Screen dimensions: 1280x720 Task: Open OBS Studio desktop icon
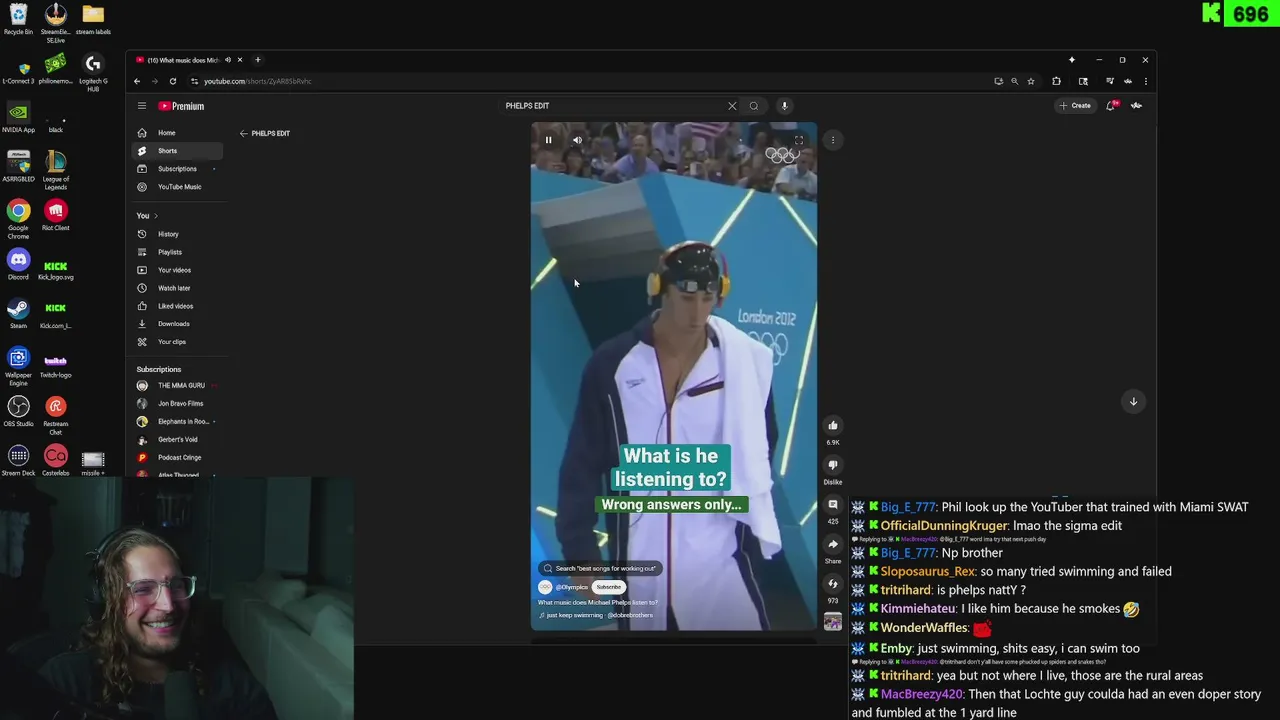coord(18,411)
